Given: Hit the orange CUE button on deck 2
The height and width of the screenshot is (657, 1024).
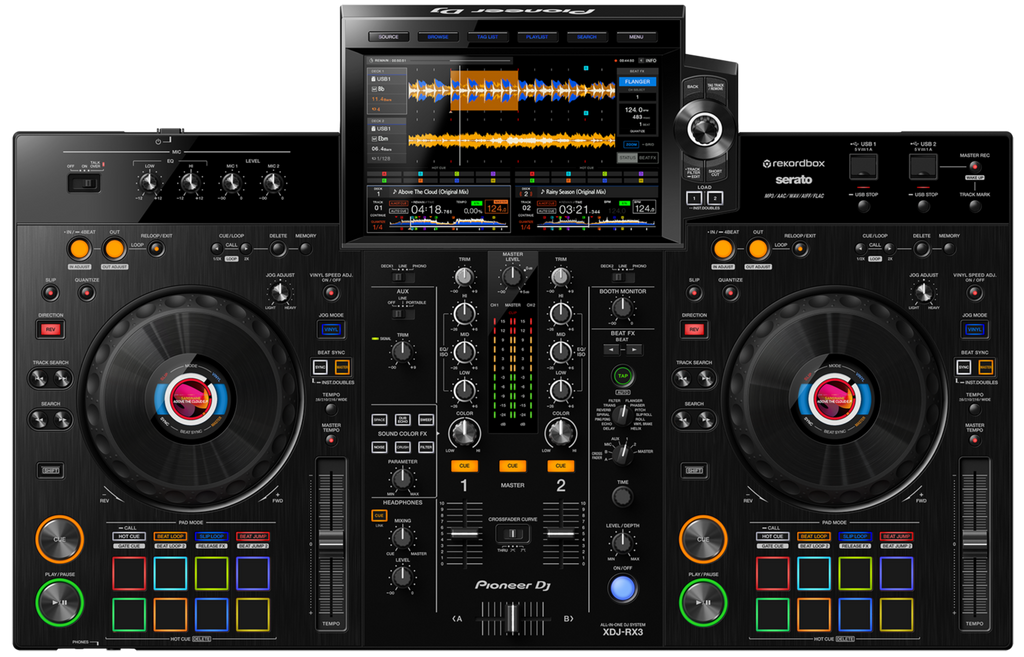Looking at the screenshot, I should tap(703, 539).
